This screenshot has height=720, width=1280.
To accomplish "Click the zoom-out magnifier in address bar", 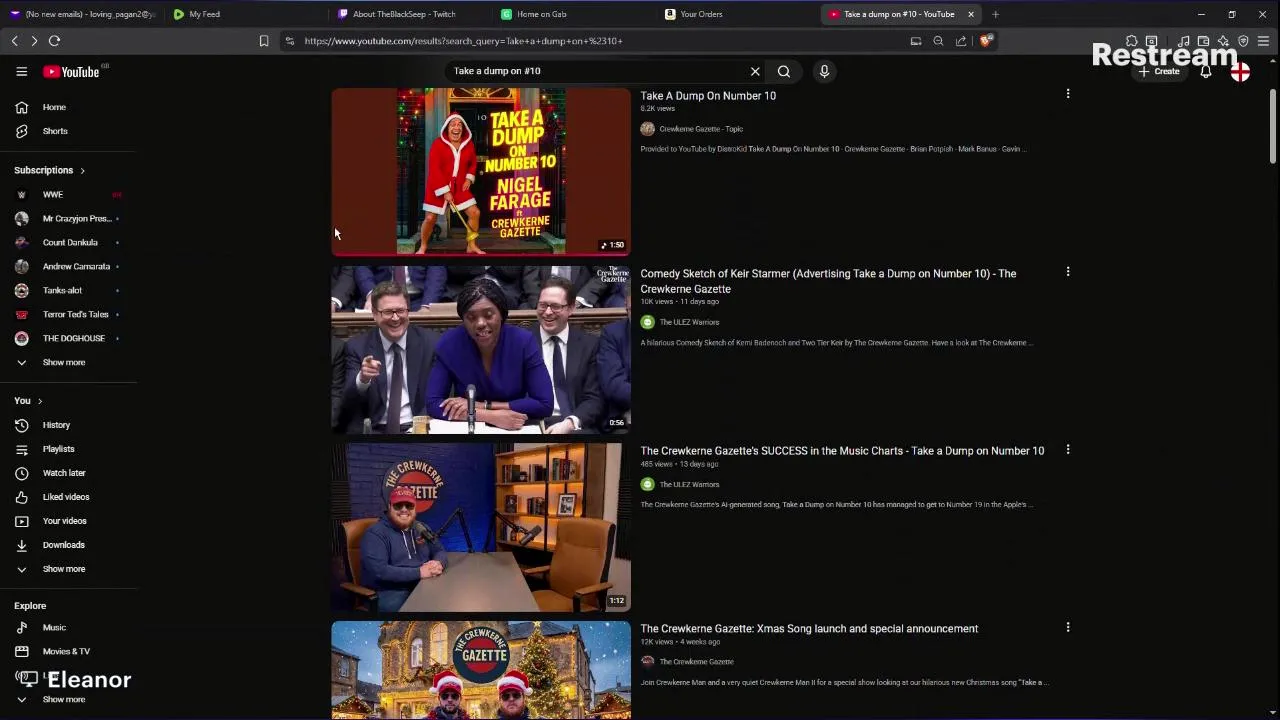I will pyautogui.click(x=938, y=41).
